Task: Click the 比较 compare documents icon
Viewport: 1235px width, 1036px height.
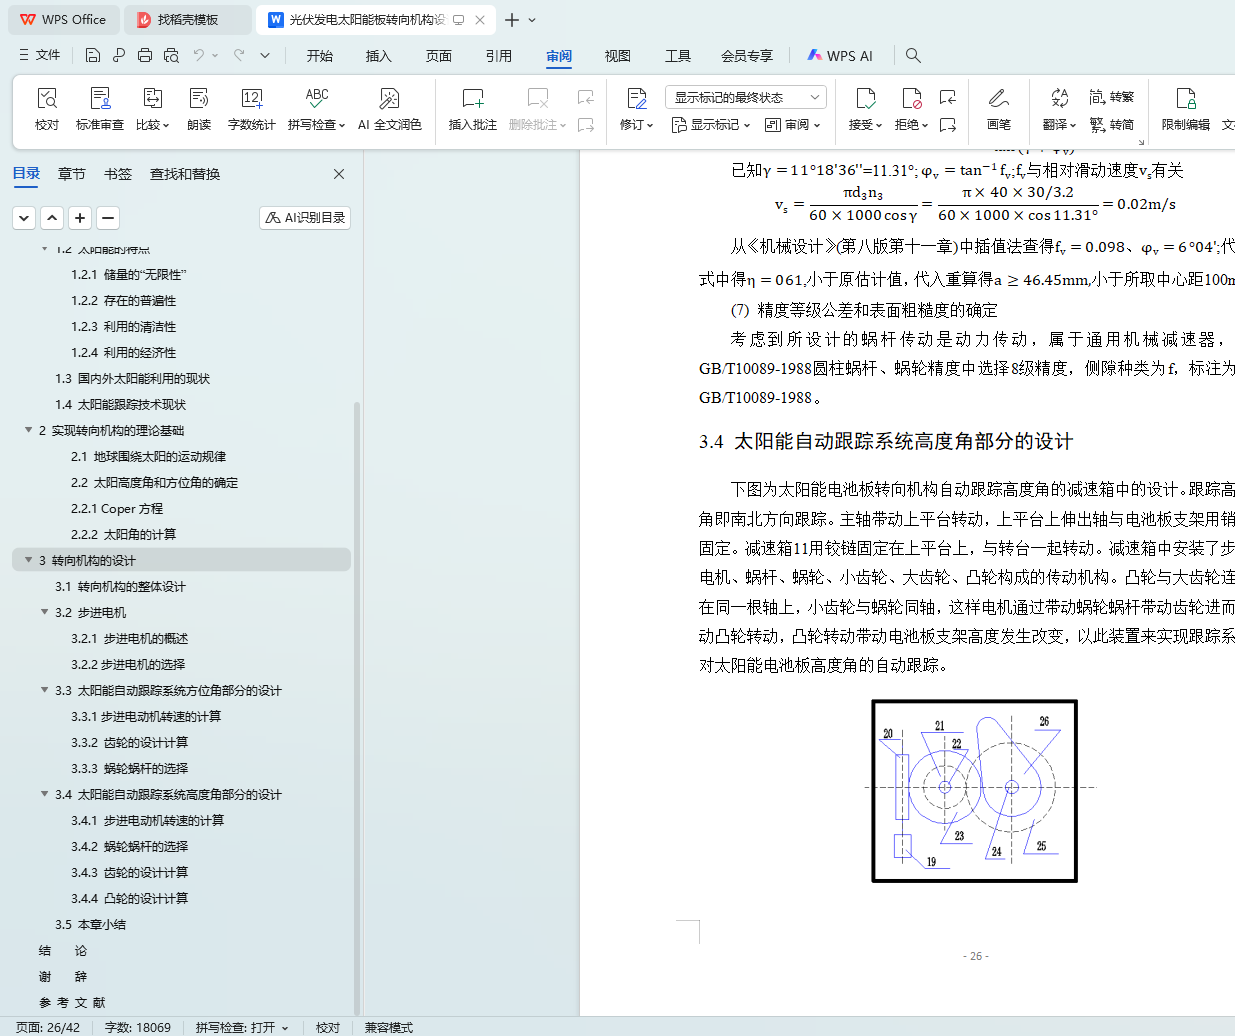Action: (x=152, y=98)
